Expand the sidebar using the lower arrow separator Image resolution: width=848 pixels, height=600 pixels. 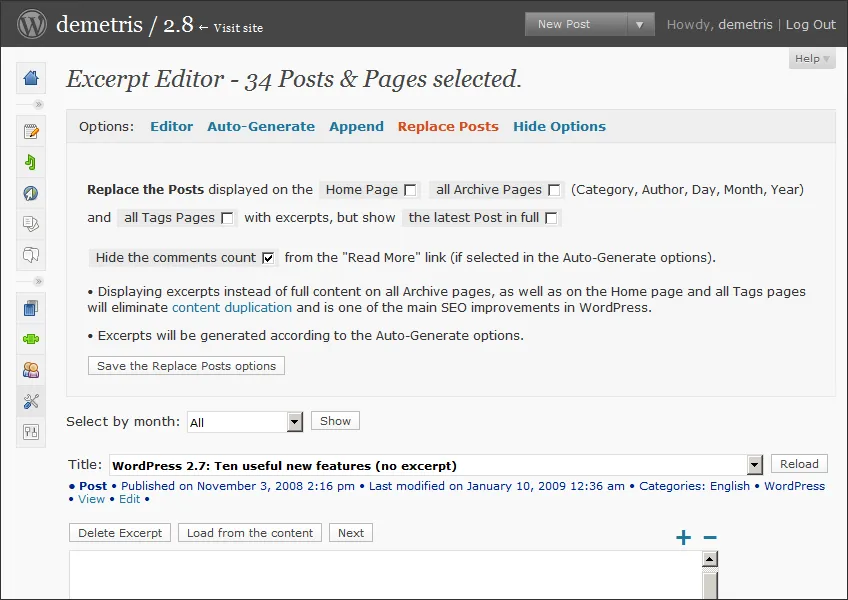coord(38,281)
